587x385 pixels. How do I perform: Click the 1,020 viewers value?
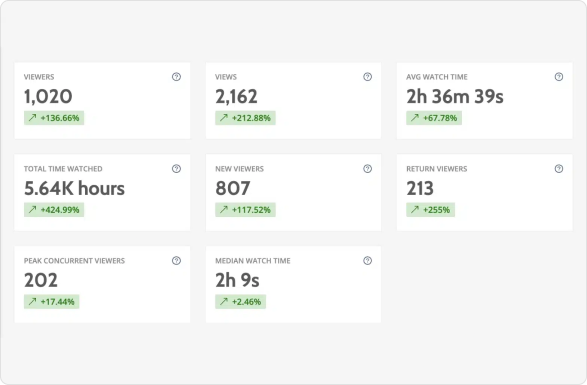coord(48,97)
